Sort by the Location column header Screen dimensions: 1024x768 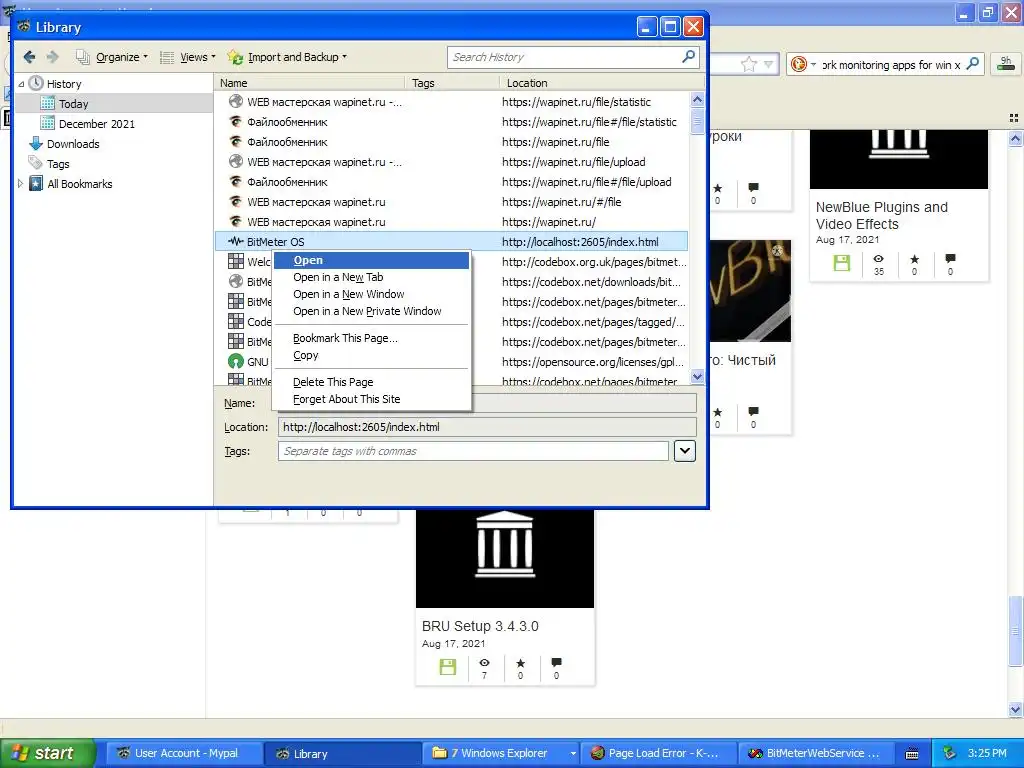pos(594,83)
